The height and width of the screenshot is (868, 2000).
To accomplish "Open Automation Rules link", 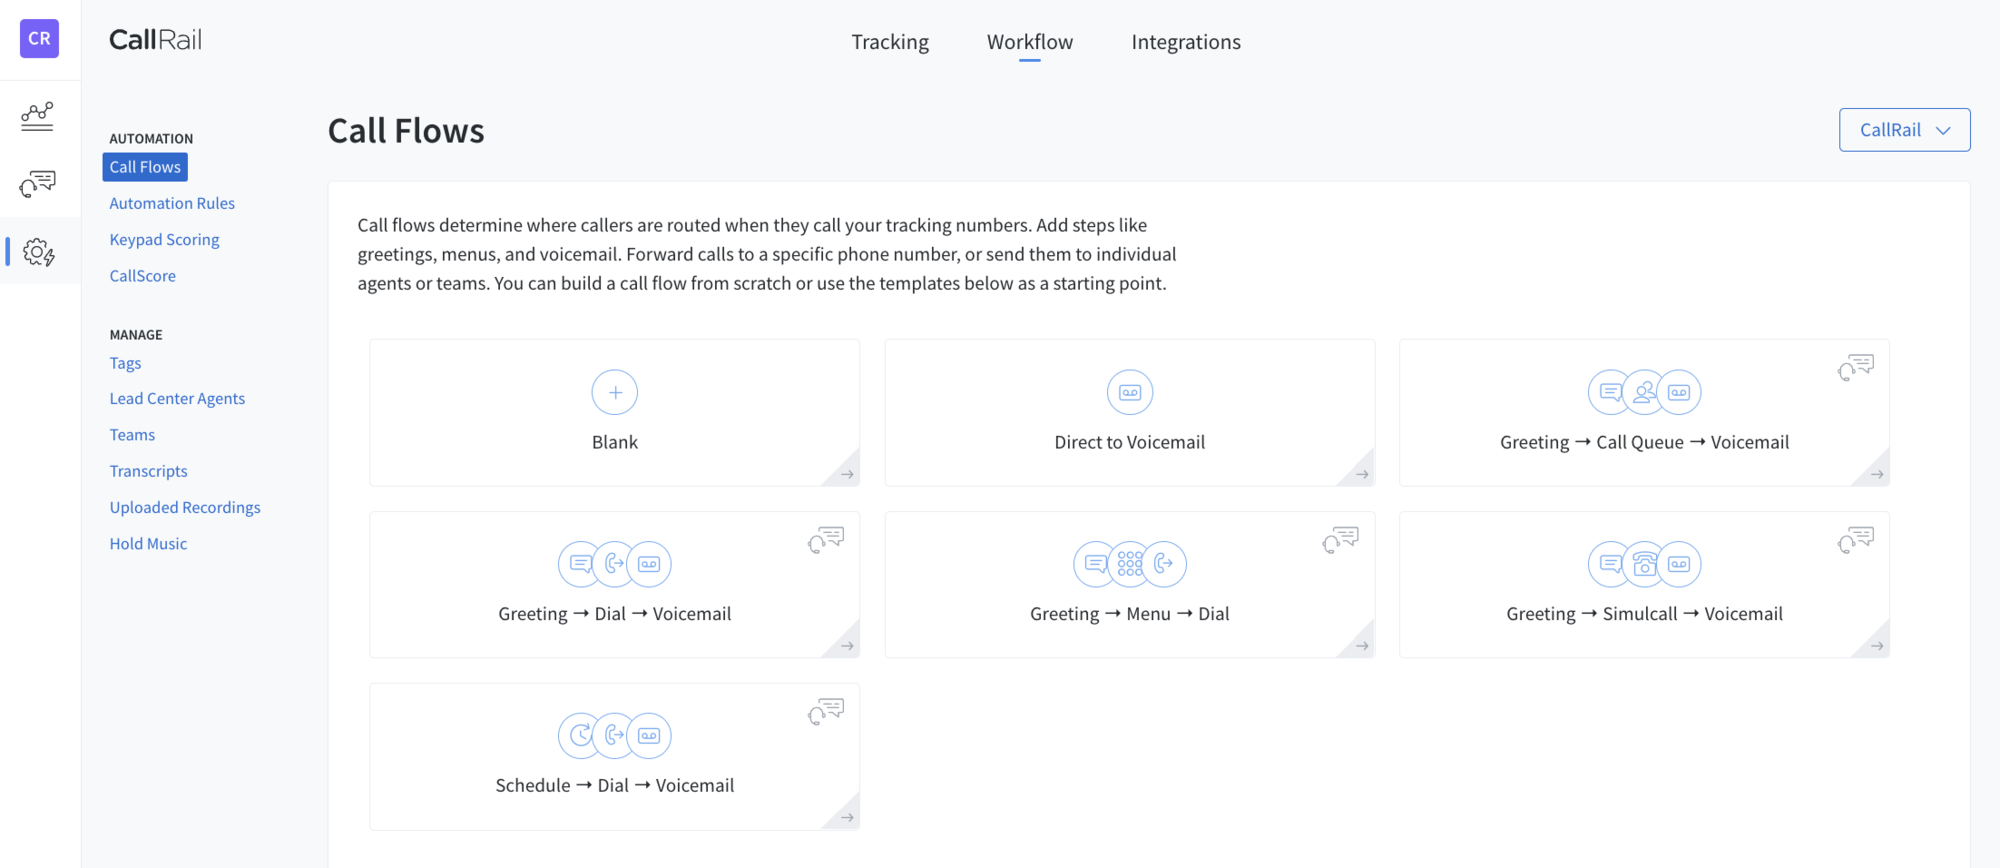I will point(172,203).
